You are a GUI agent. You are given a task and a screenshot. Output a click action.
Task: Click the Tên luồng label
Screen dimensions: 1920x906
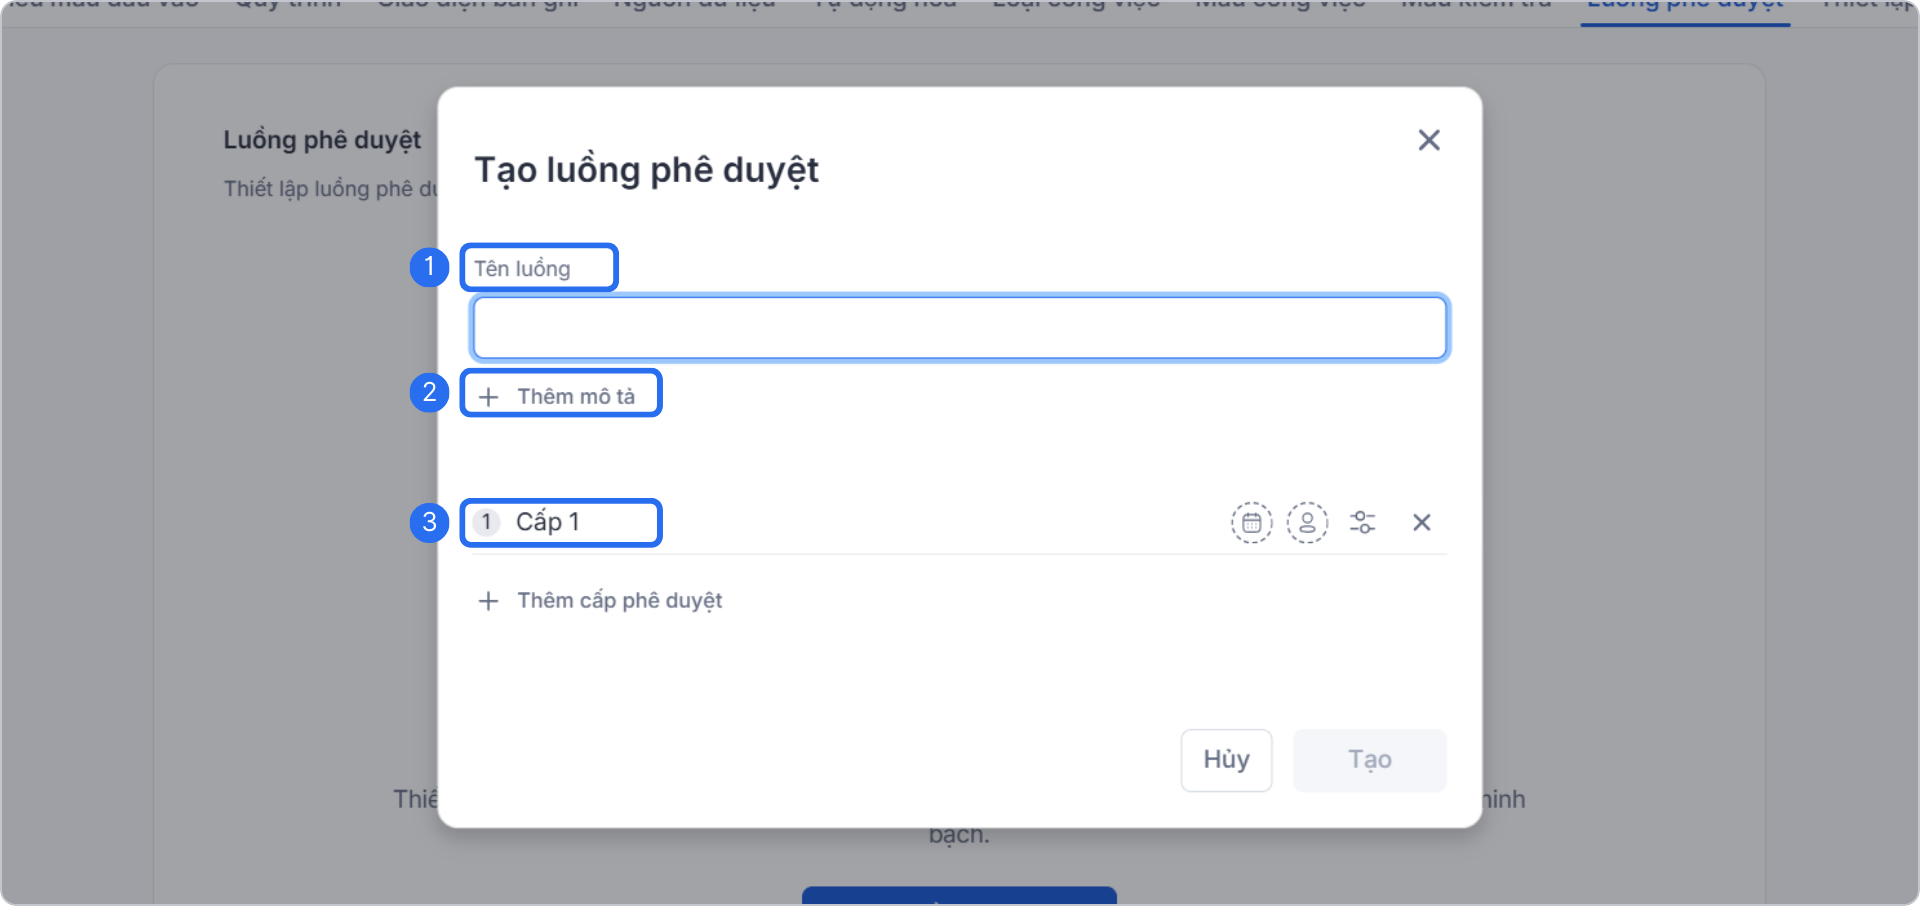522,269
